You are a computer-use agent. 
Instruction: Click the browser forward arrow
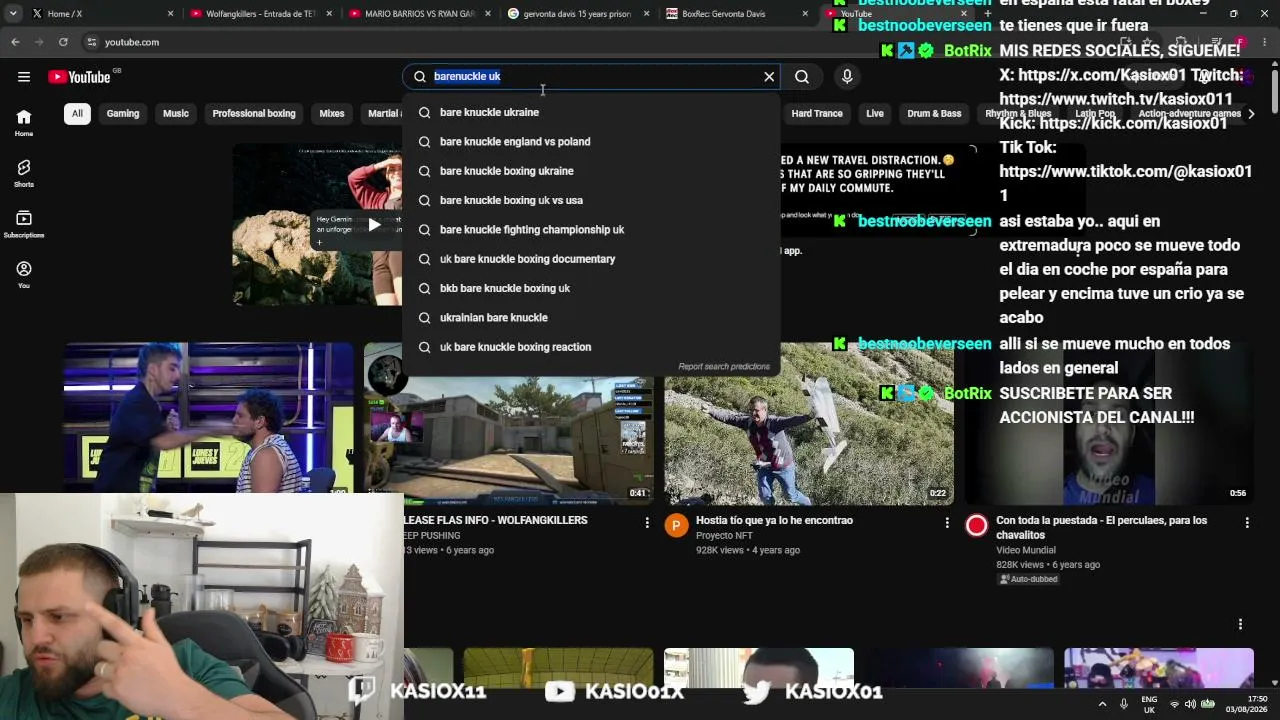(39, 42)
